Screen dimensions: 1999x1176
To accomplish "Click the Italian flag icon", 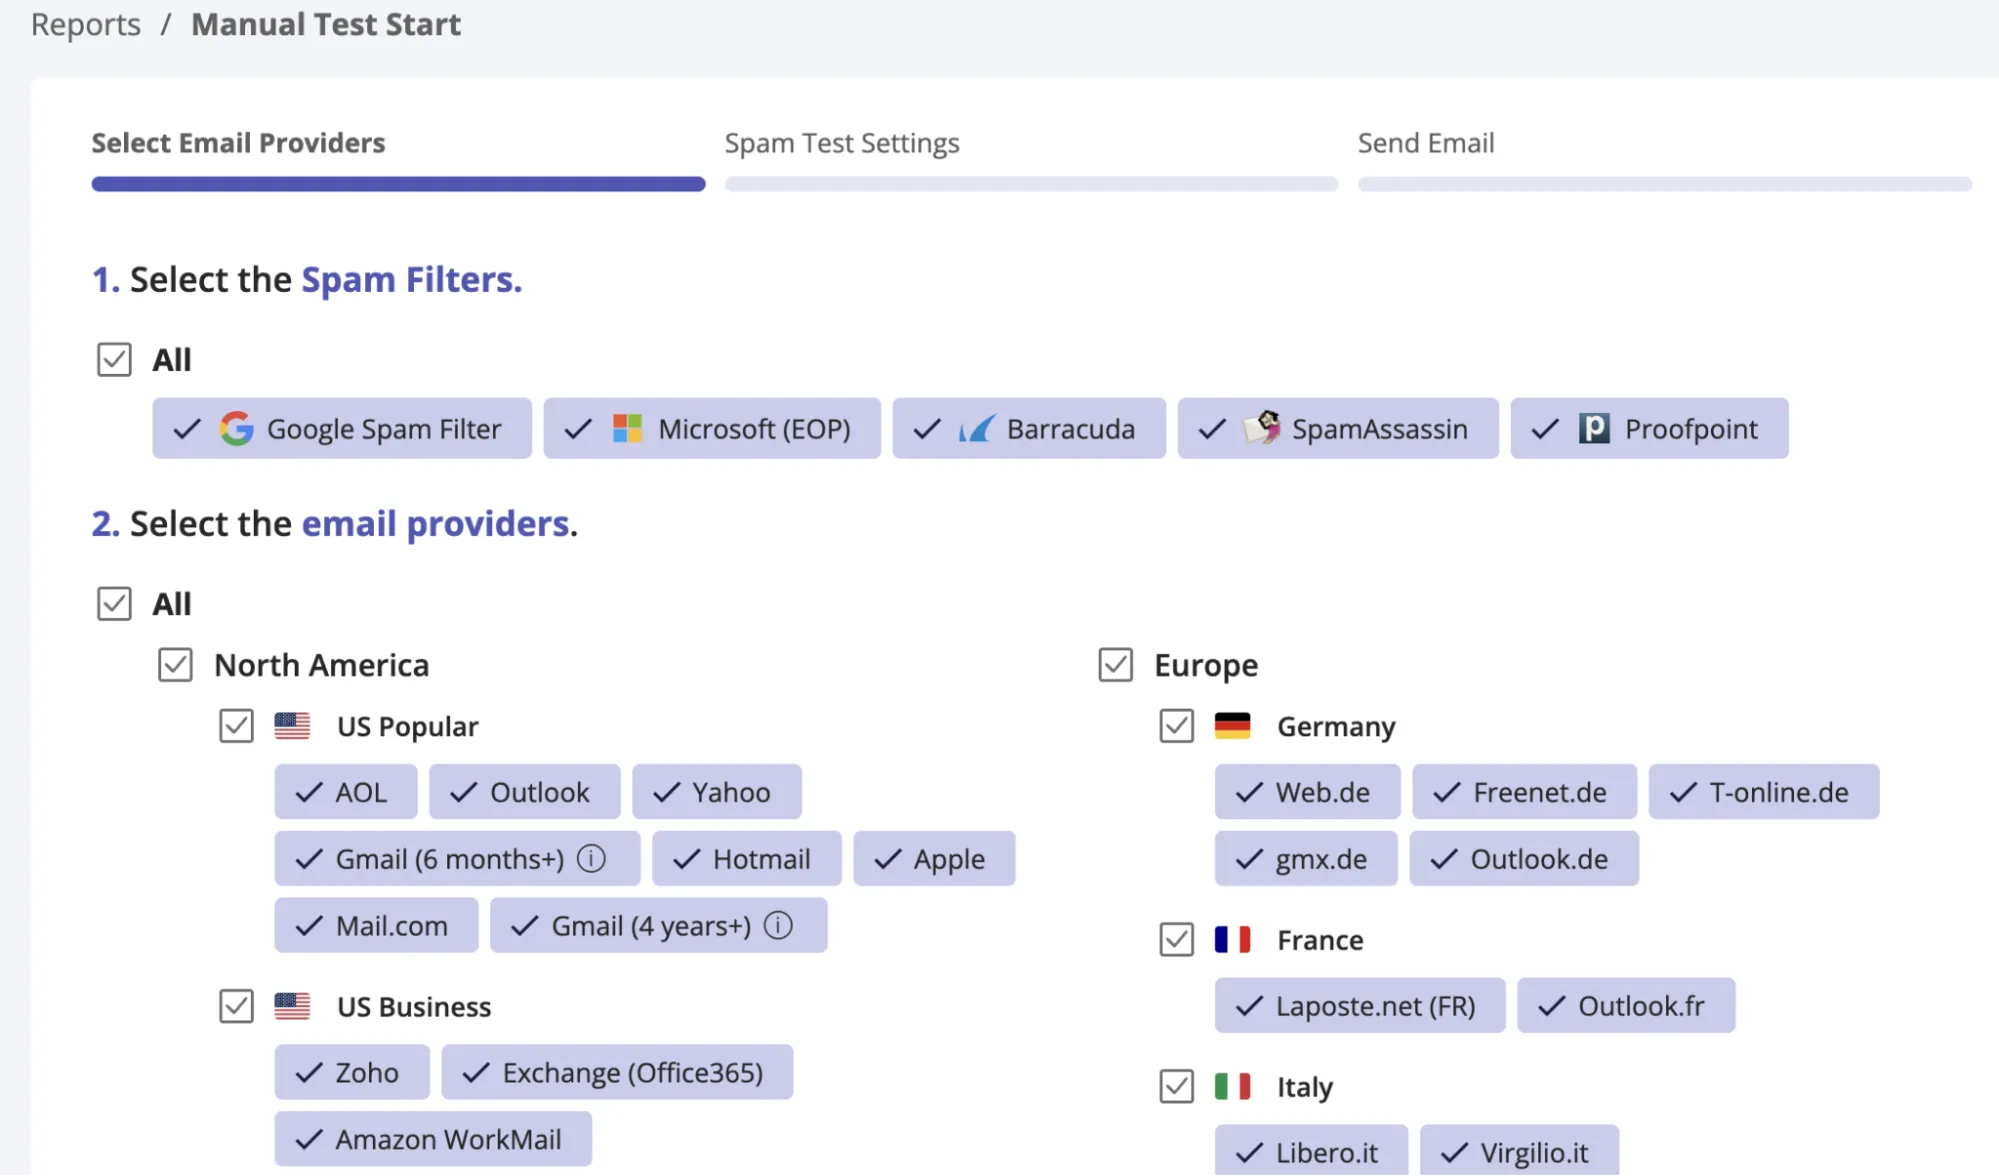I will [1232, 1086].
